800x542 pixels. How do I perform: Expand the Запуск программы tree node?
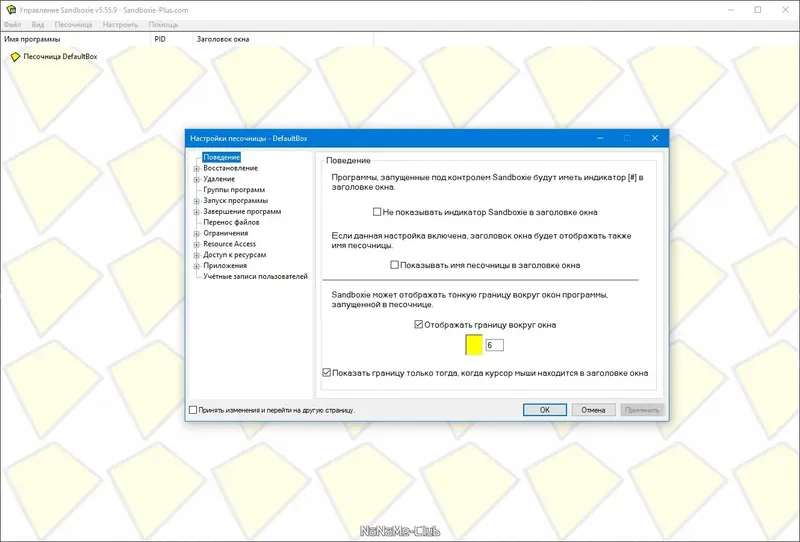tap(197, 201)
